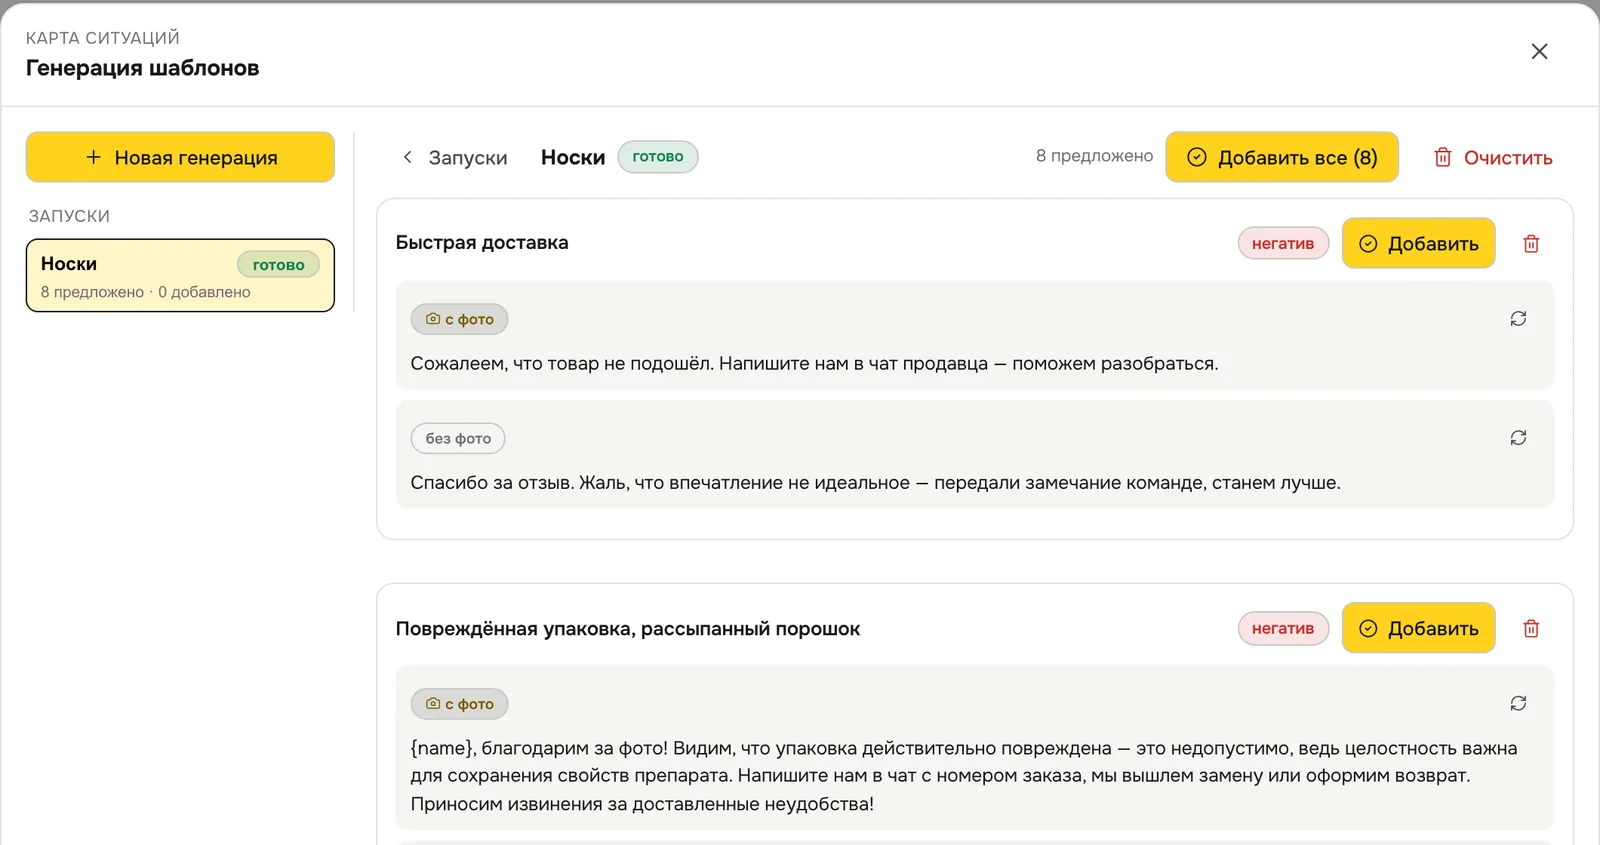Click the КАРТА СИТУАЦИЙ label
Image resolution: width=1600 pixels, height=845 pixels.
(103, 38)
